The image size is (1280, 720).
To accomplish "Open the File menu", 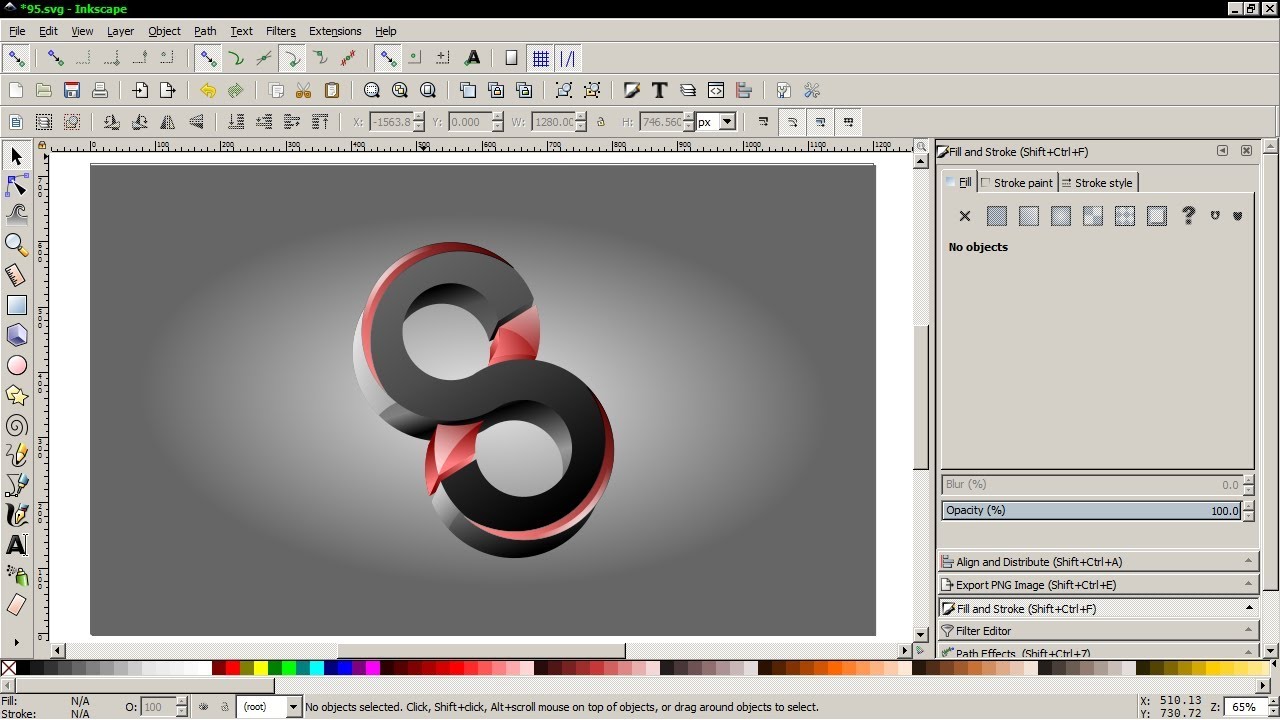I will (17, 31).
